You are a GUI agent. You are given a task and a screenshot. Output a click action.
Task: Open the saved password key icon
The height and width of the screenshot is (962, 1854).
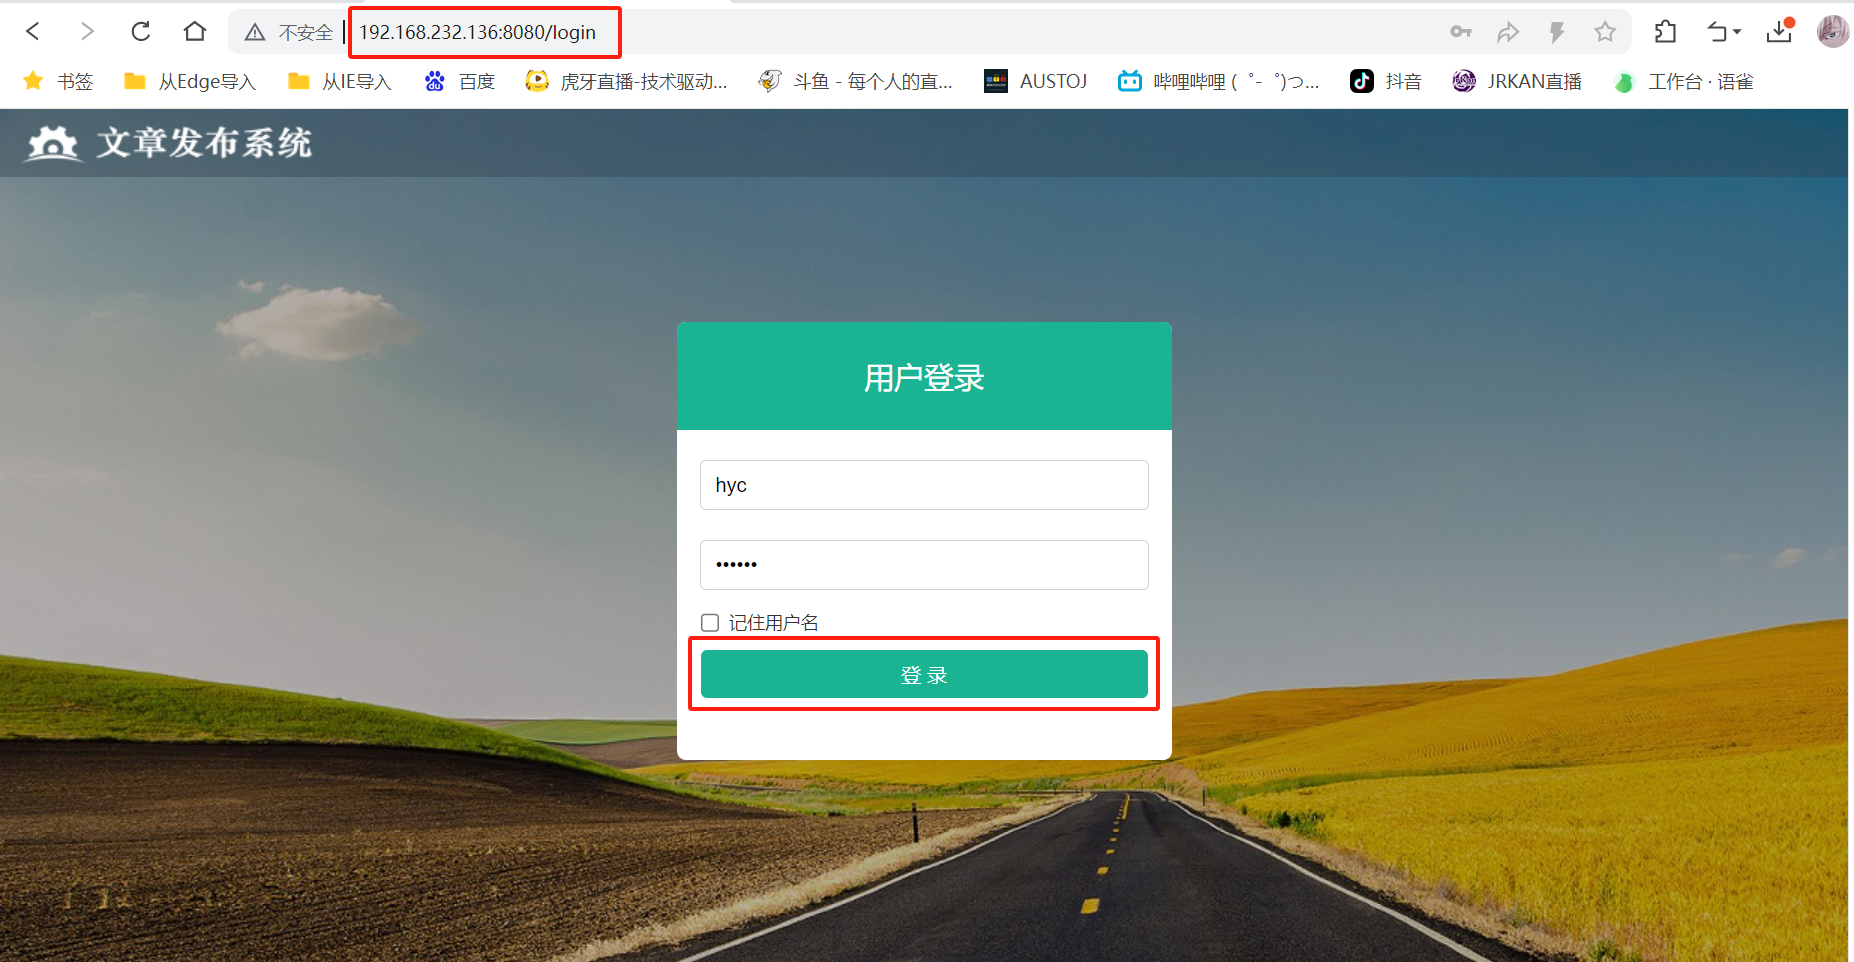tap(1461, 32)
